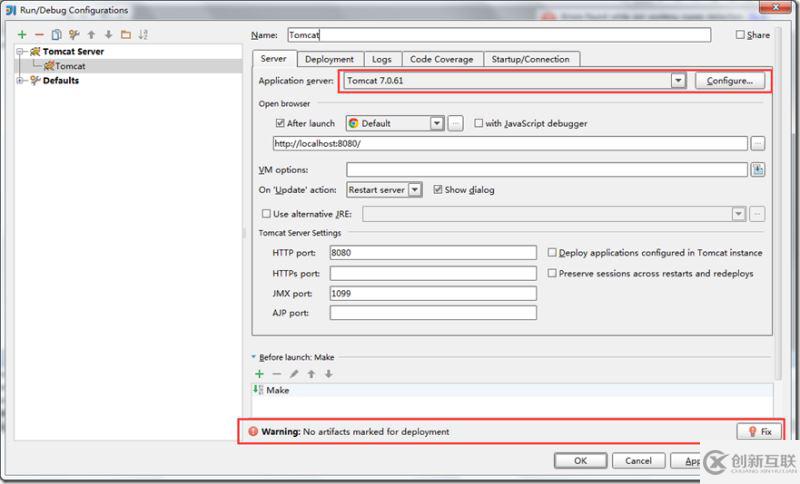
Task: Click HTTP port field
Action: pyautogui.click(x=433, y=252)
